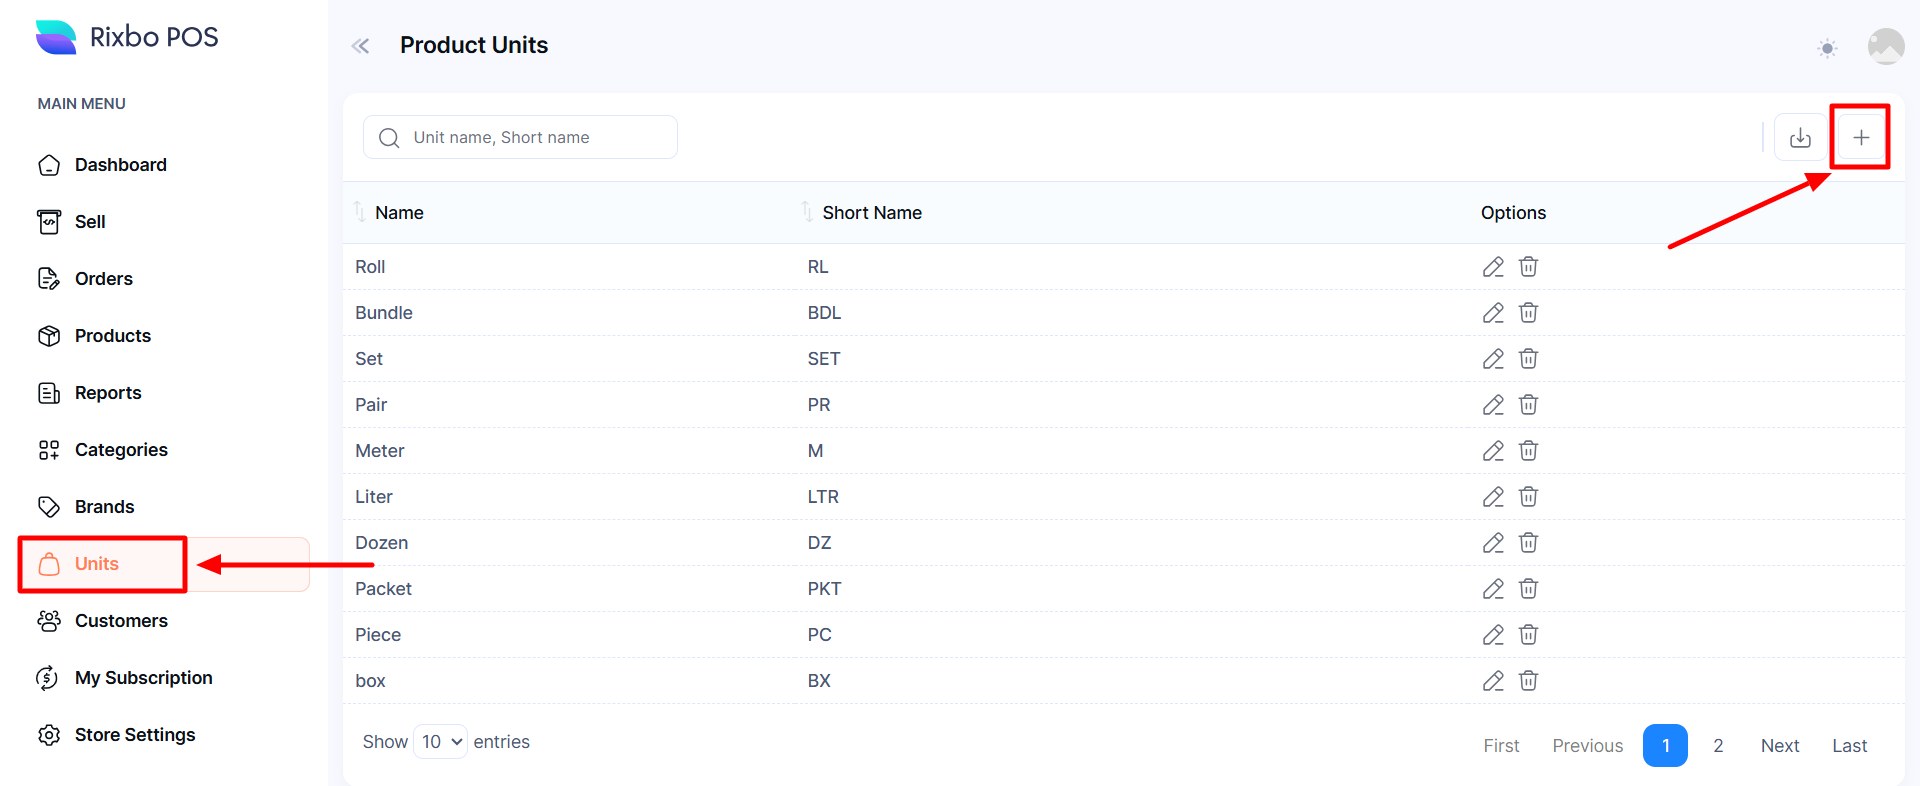Screen dimensions: 1920x786
Task: Delete the box unit trash icon
Action: pos(1528,681)
